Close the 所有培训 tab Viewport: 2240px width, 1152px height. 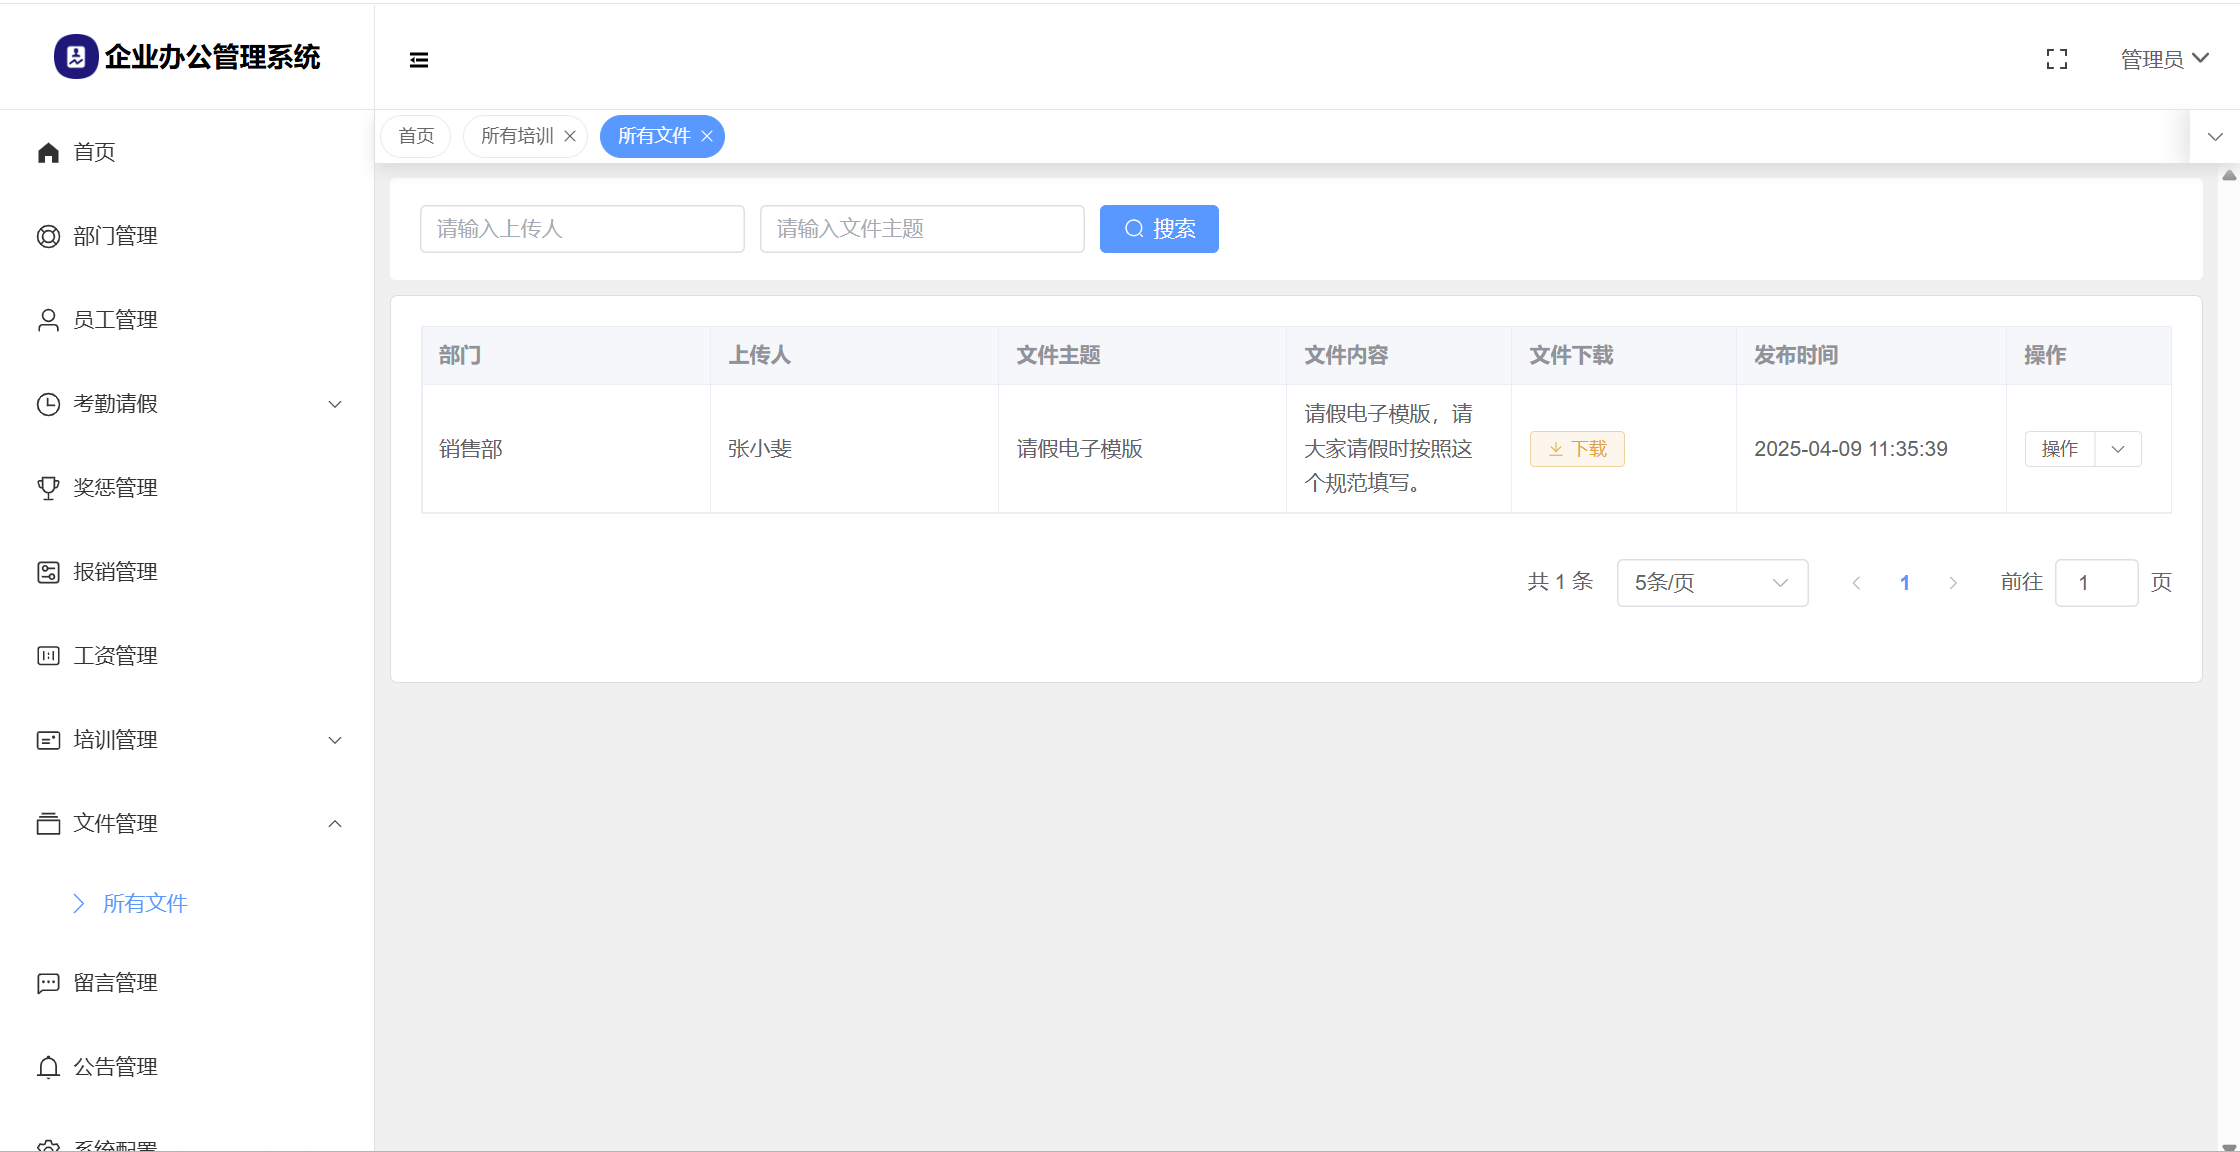tap(570, 136)
